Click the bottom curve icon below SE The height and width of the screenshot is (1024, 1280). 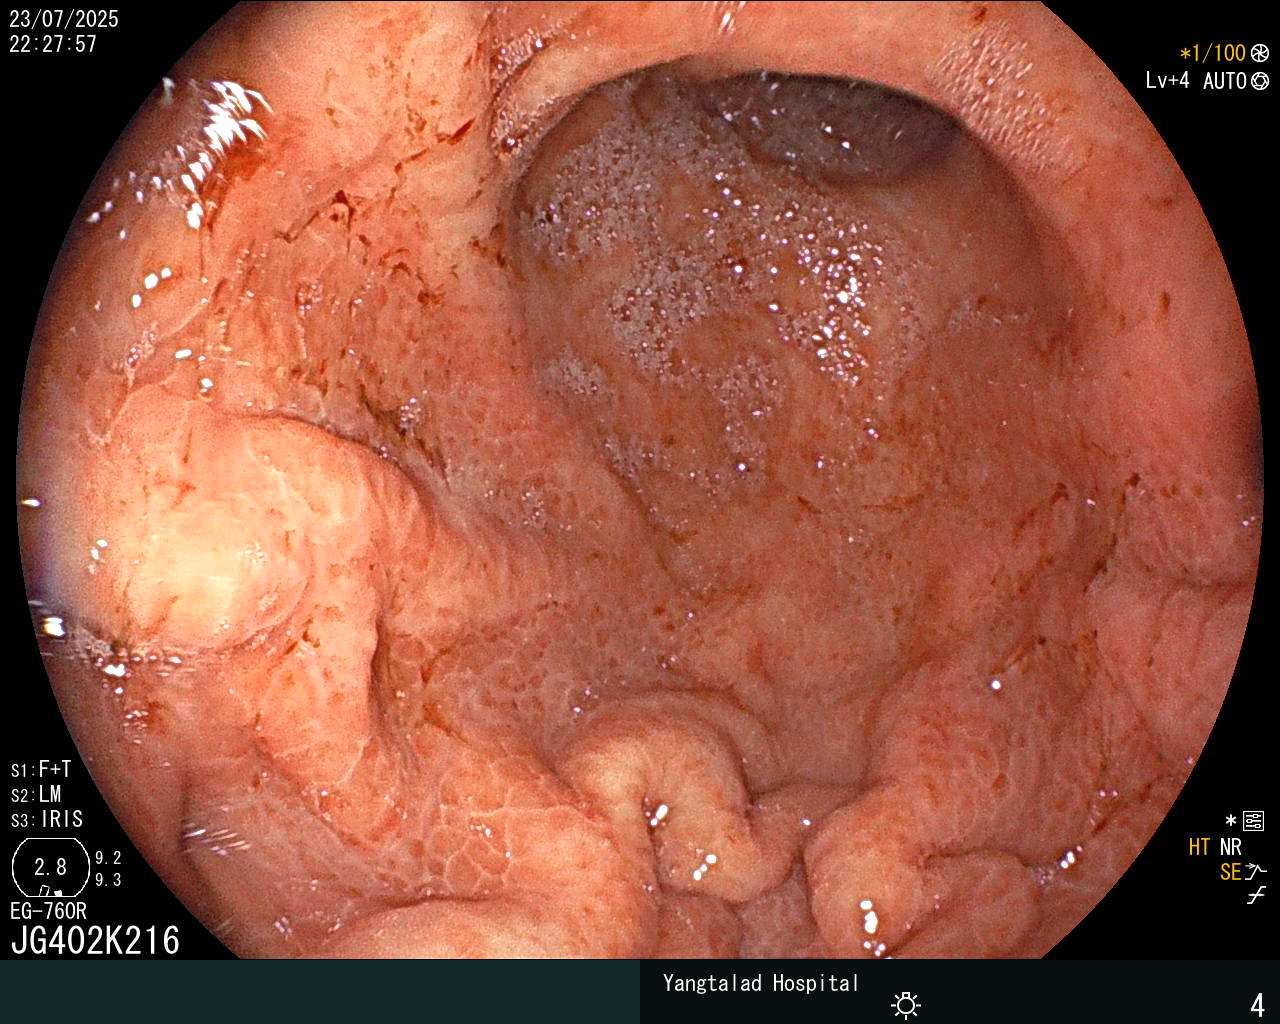(x=1256, y=896)
